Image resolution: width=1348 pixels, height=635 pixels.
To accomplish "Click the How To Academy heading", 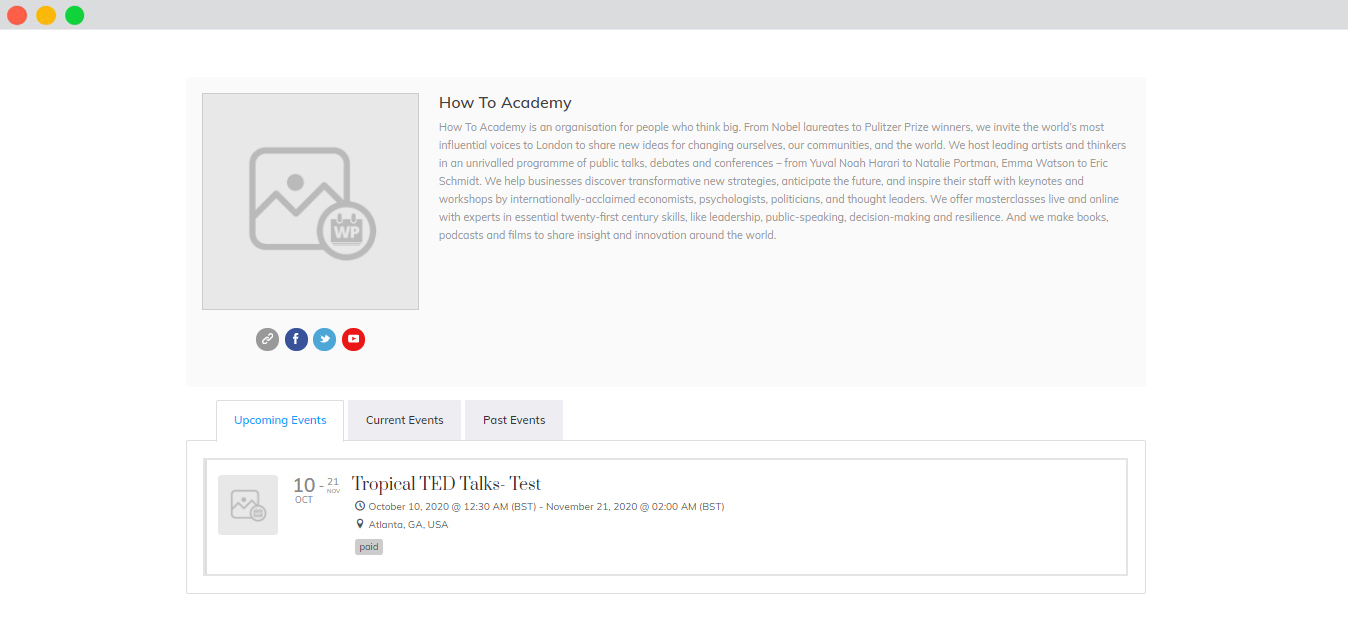I will coord(505,103).
